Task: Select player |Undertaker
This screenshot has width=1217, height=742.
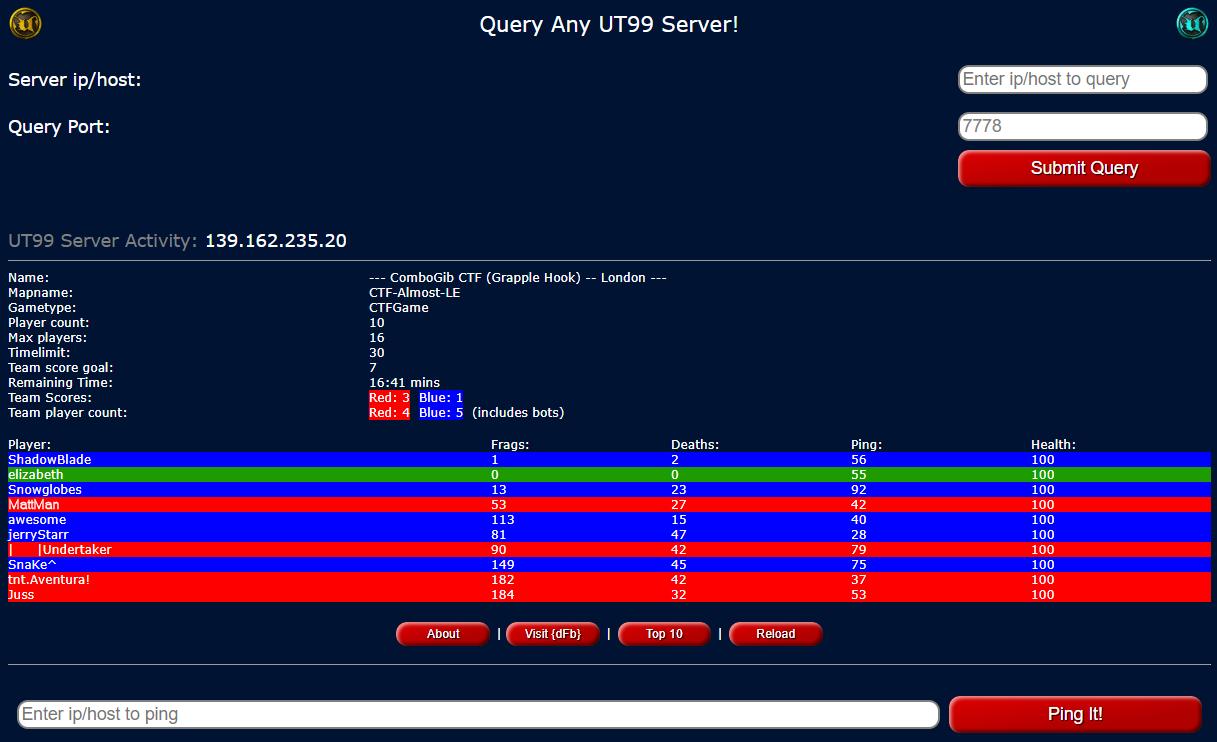Action: click(x=60, y=550)
